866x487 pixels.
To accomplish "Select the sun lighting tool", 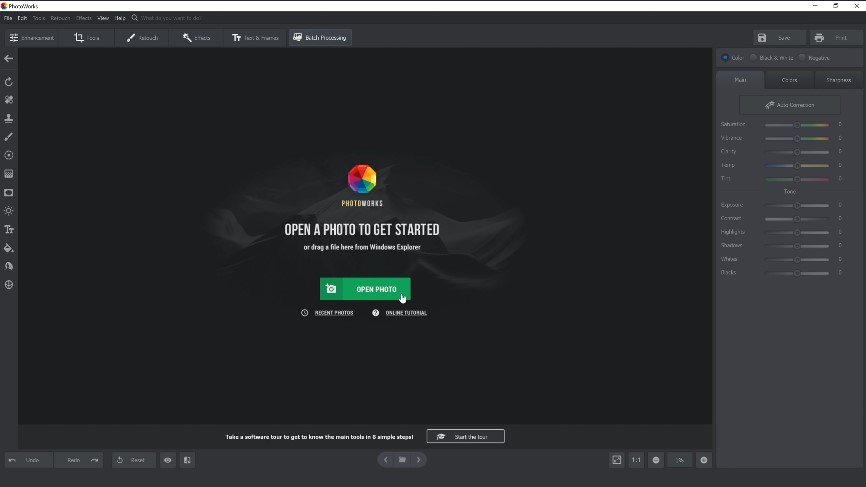I will (x=9, y=211).
